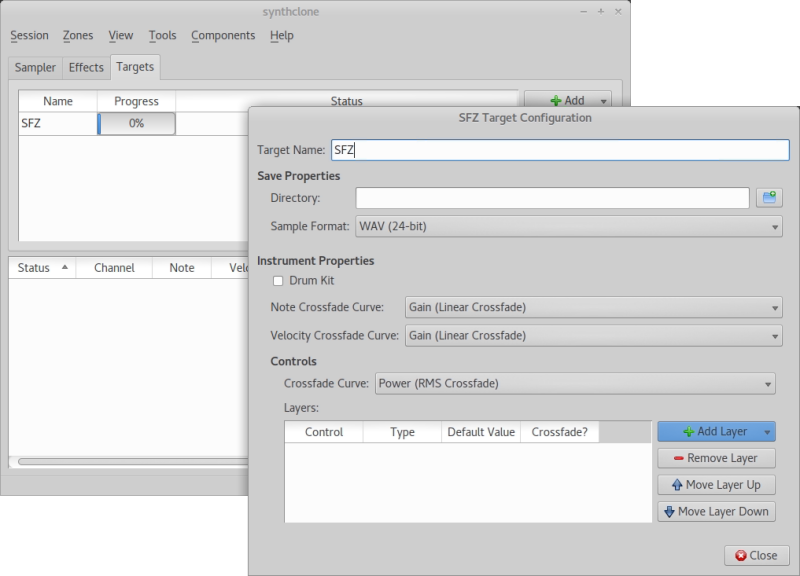Click the horizontal scrollbar in zones table
The height and width of the screenshot is (576, 800).
[133, 462]
